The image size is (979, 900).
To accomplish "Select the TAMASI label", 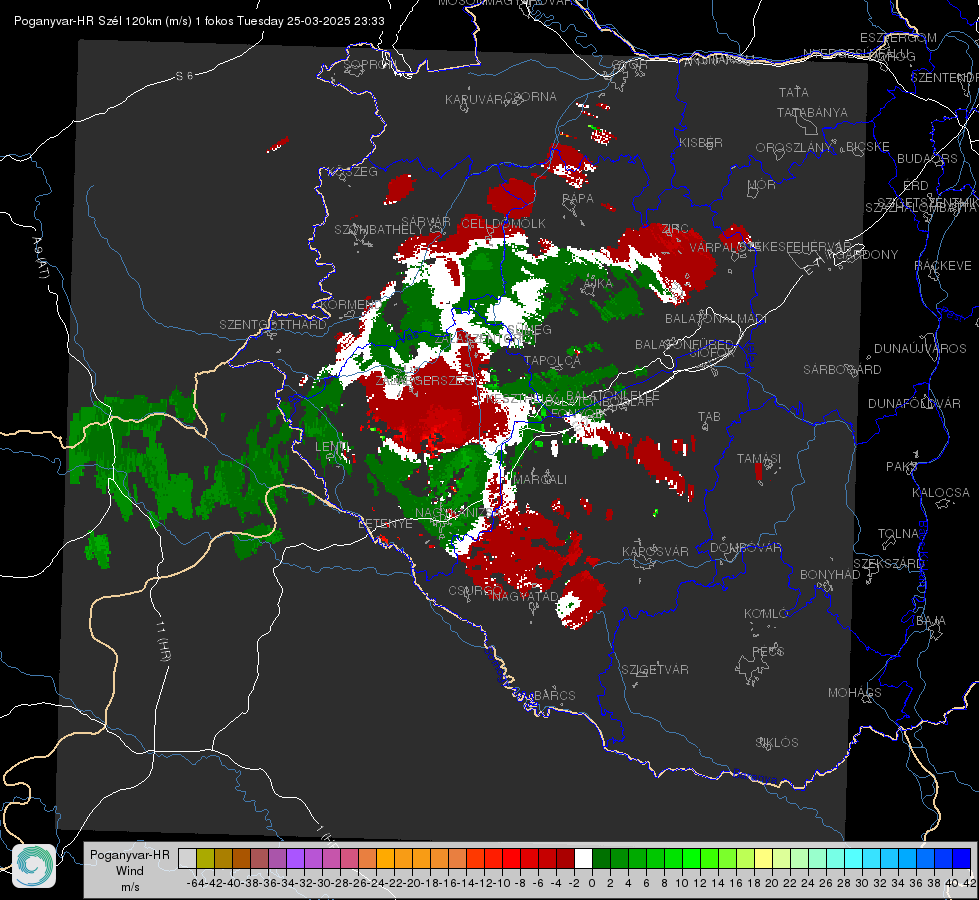I will point(759,458).
